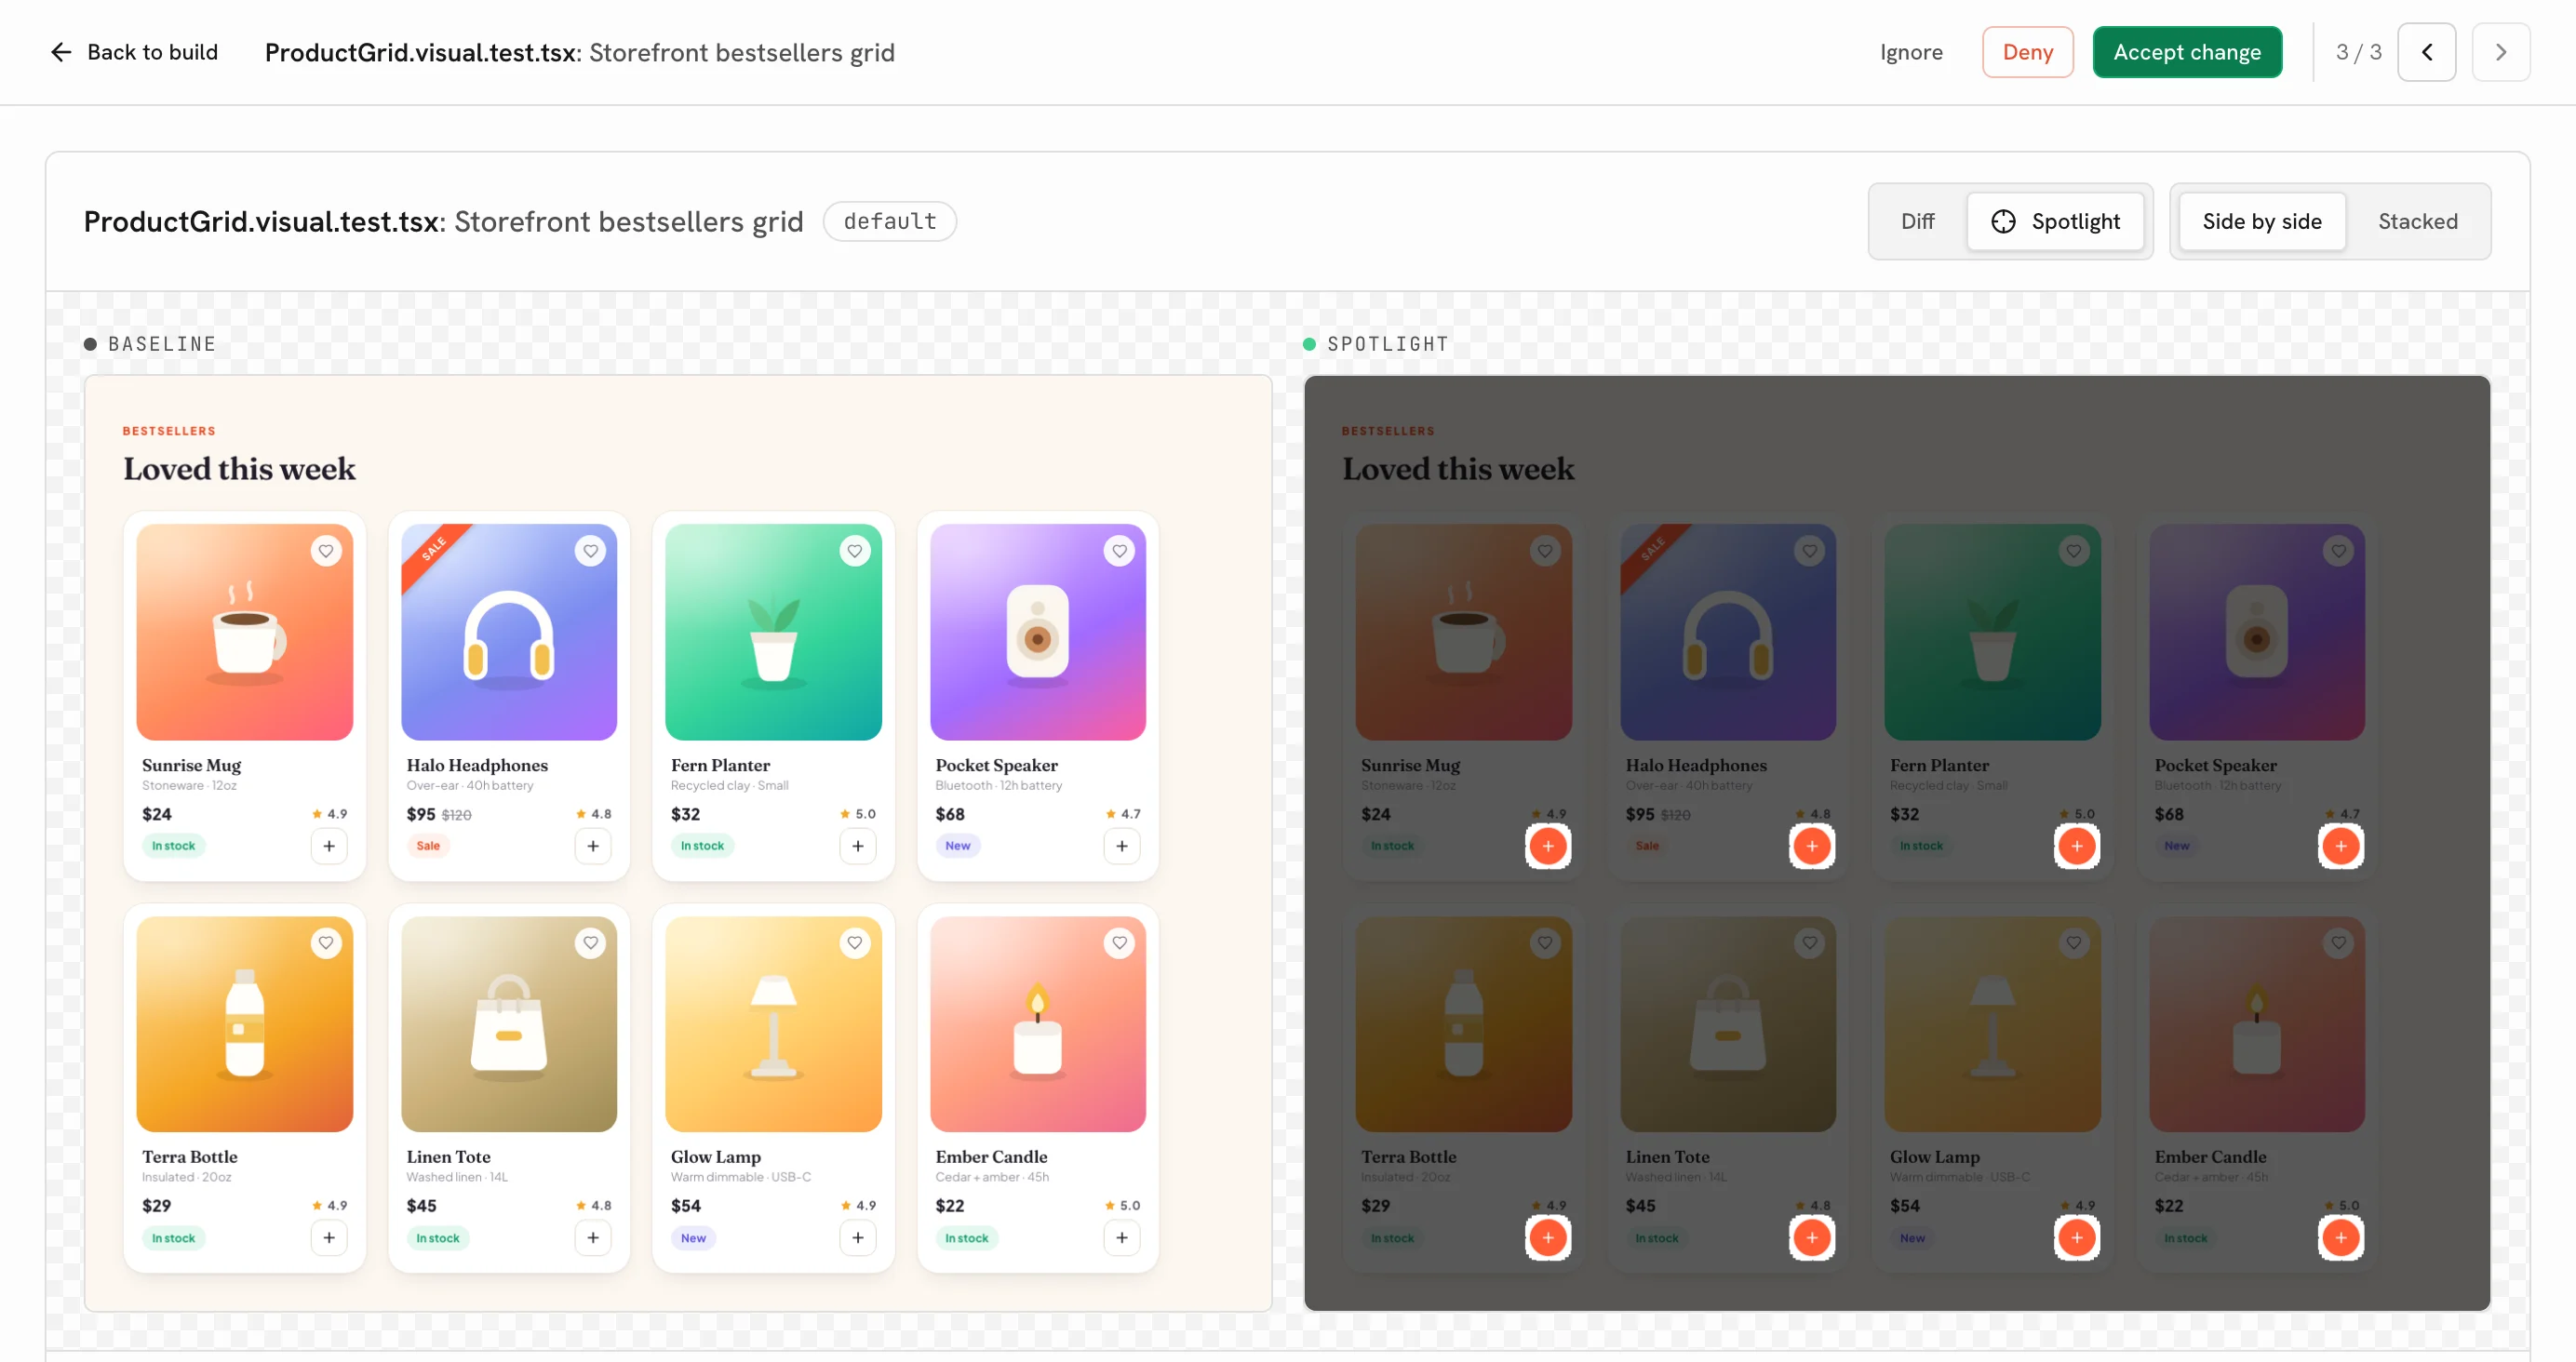Add baseline Terra Bottle with plus button
Image resolution: width=2576 pixels, height=1362 pixels.
[329, 1238]
